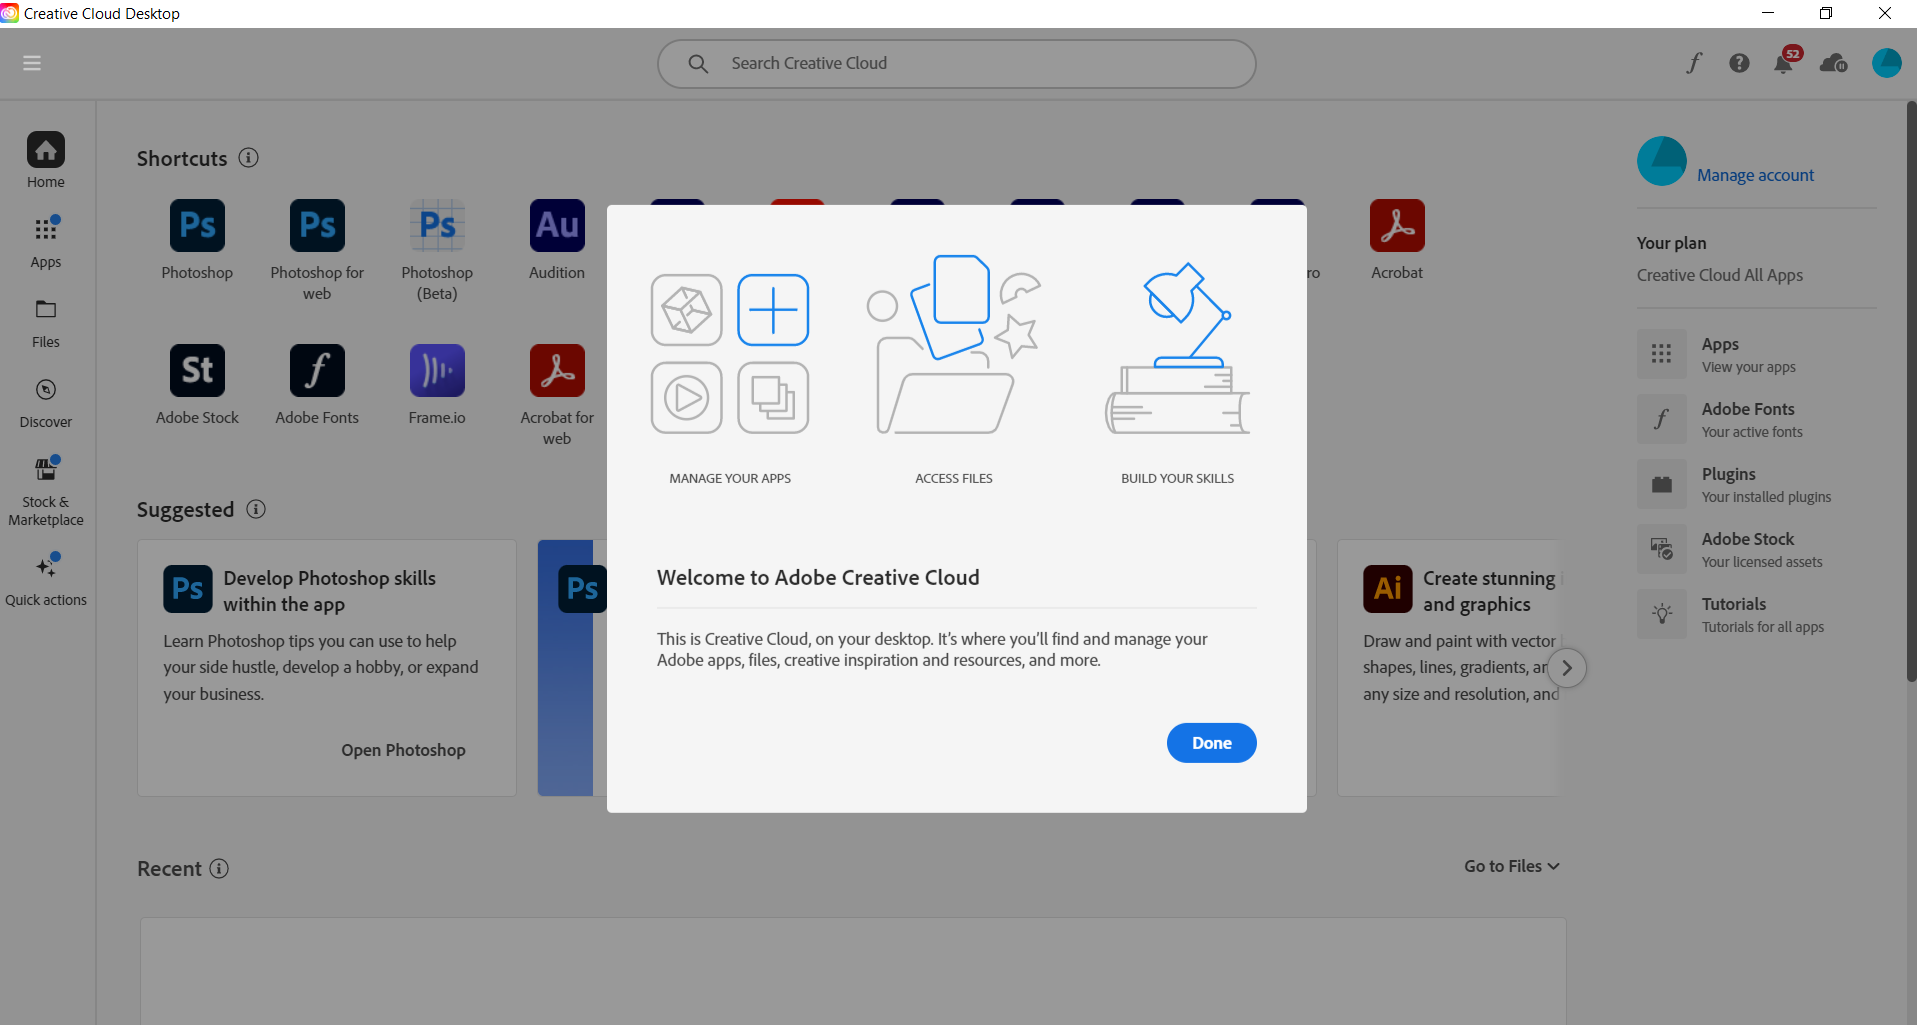Open Apps, View your apps in right panel
1917x1025 pixels.
[x=1756, y=355]
